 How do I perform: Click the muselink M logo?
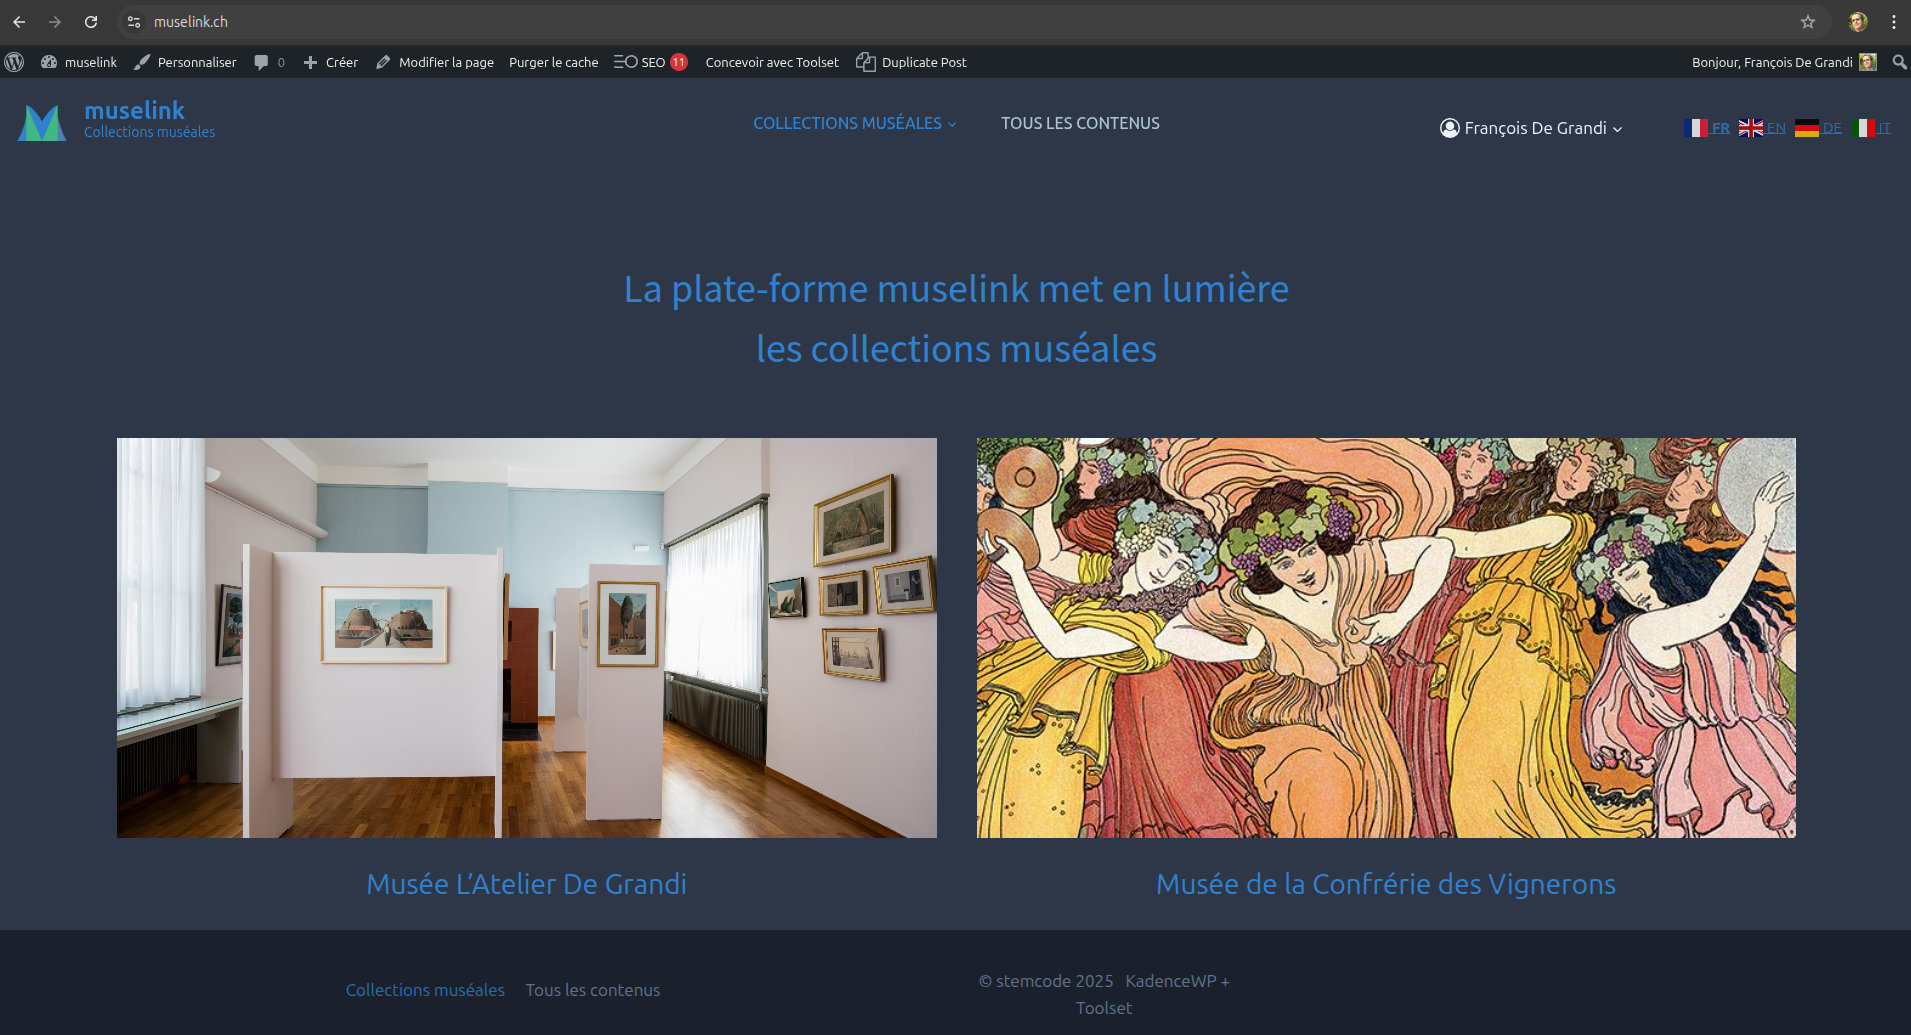tap(42, 122)
